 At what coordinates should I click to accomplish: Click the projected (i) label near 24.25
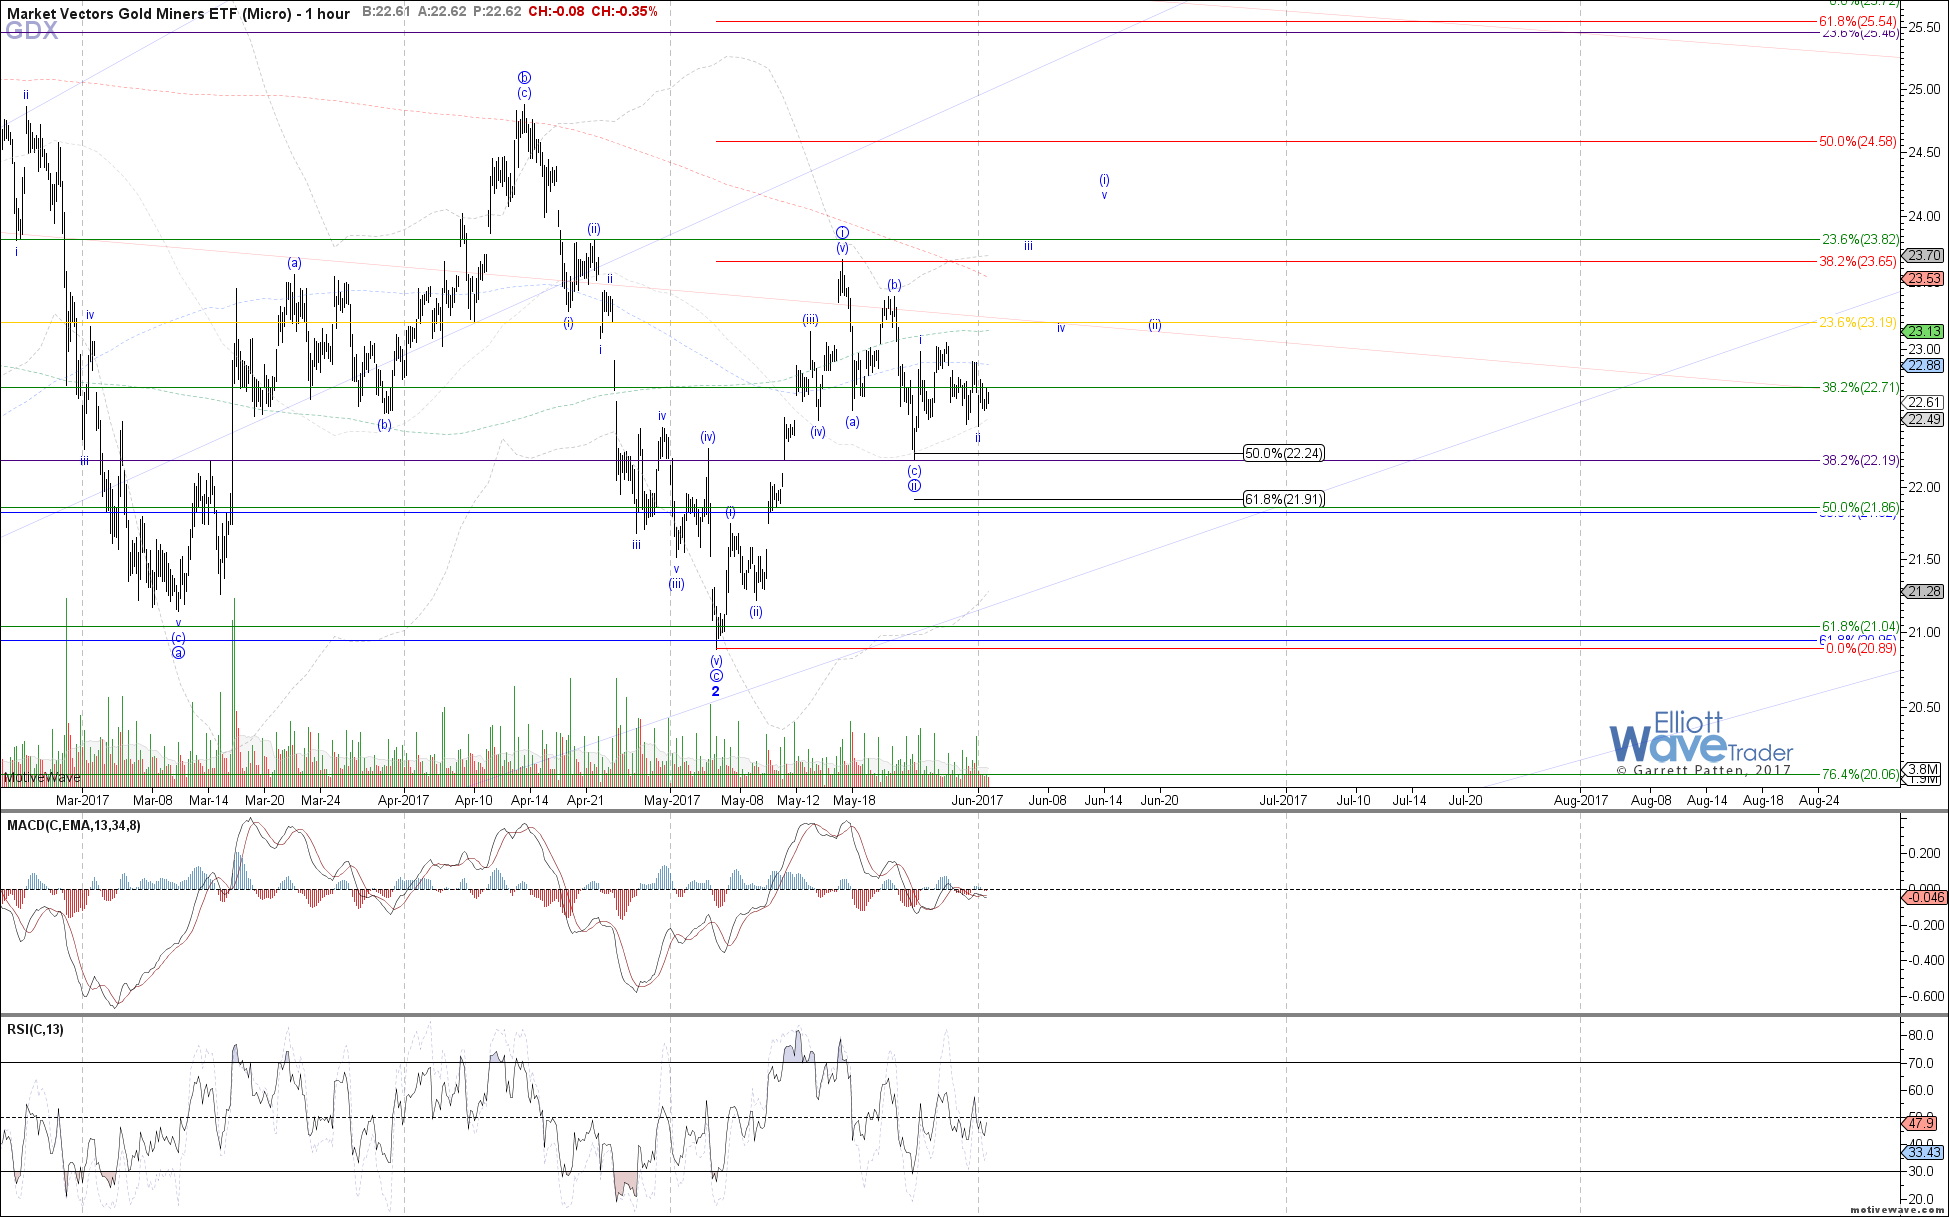[x=1104, y=180]
